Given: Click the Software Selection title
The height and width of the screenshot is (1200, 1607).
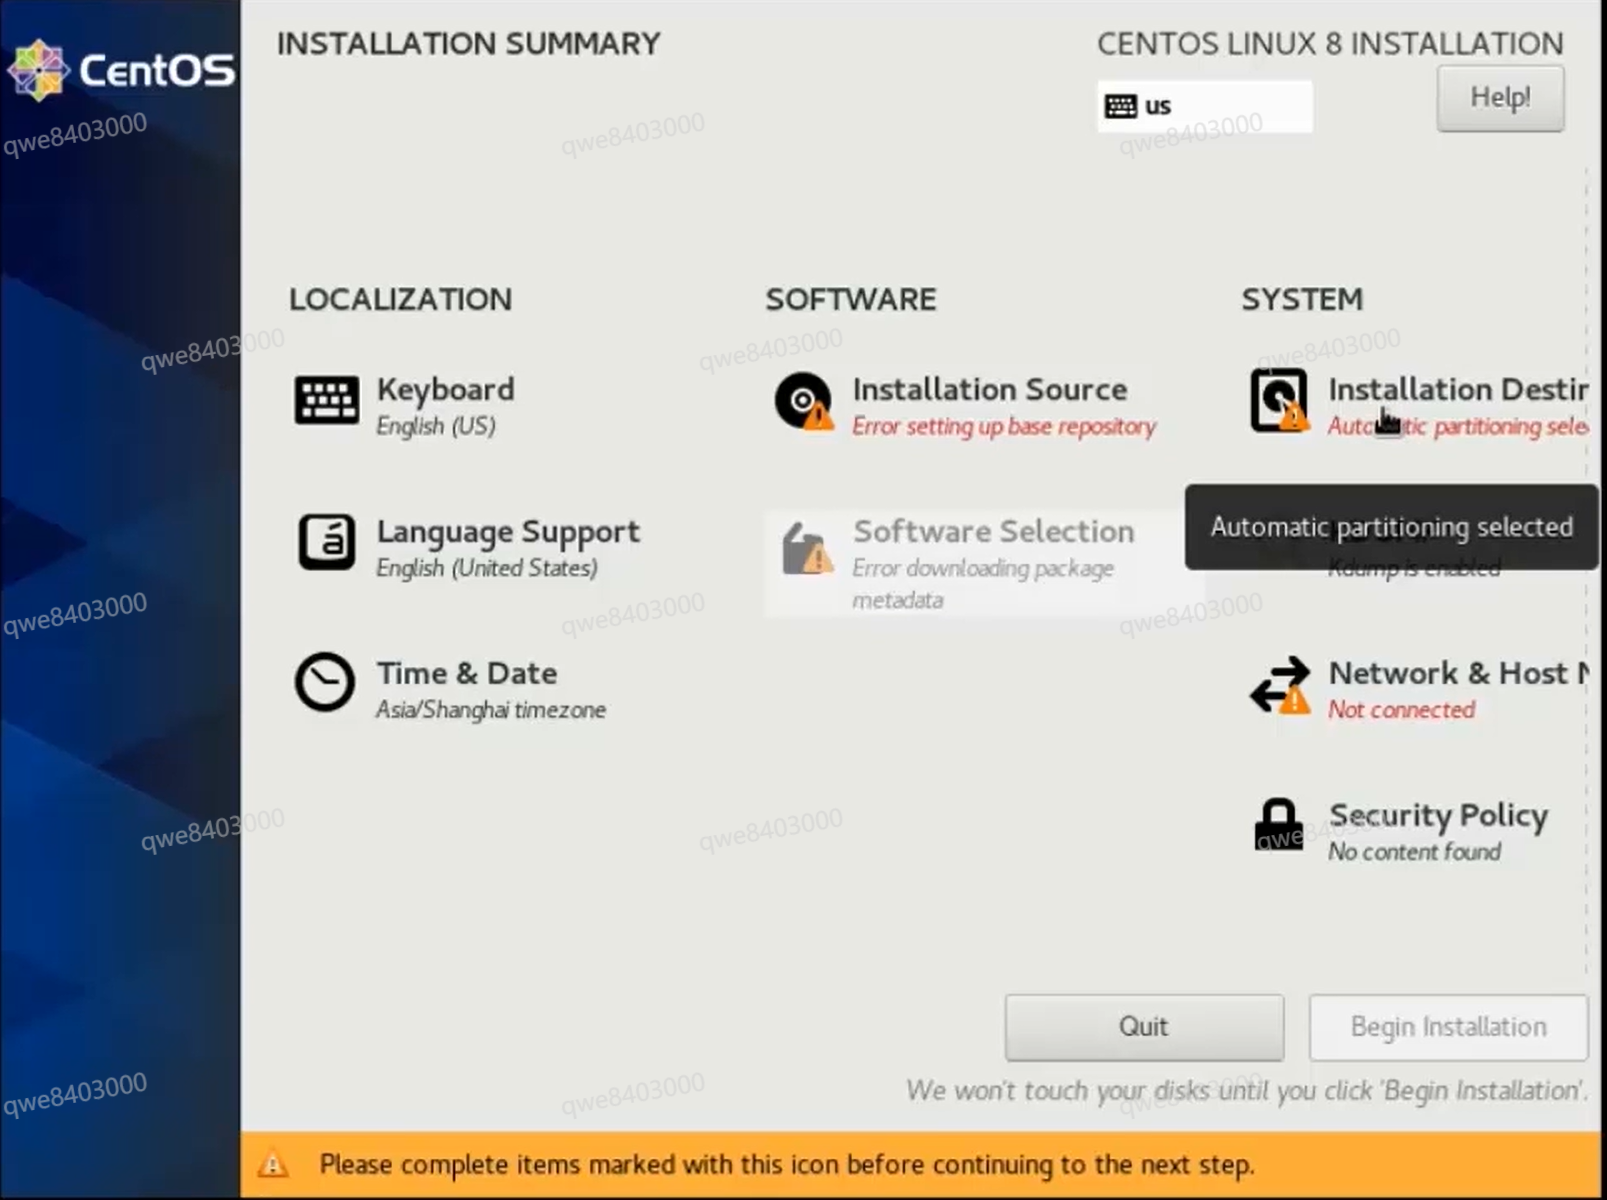Looking at the screenshot, I should click(994, 531).
